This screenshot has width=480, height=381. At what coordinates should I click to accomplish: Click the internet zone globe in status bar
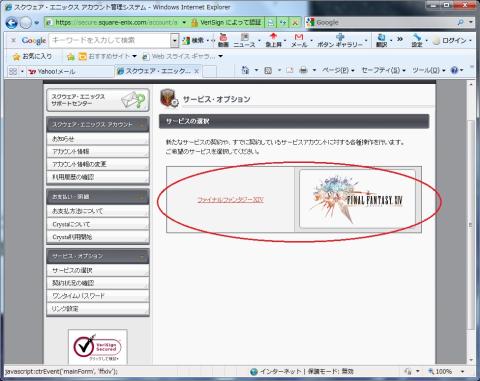click(254, 371)
